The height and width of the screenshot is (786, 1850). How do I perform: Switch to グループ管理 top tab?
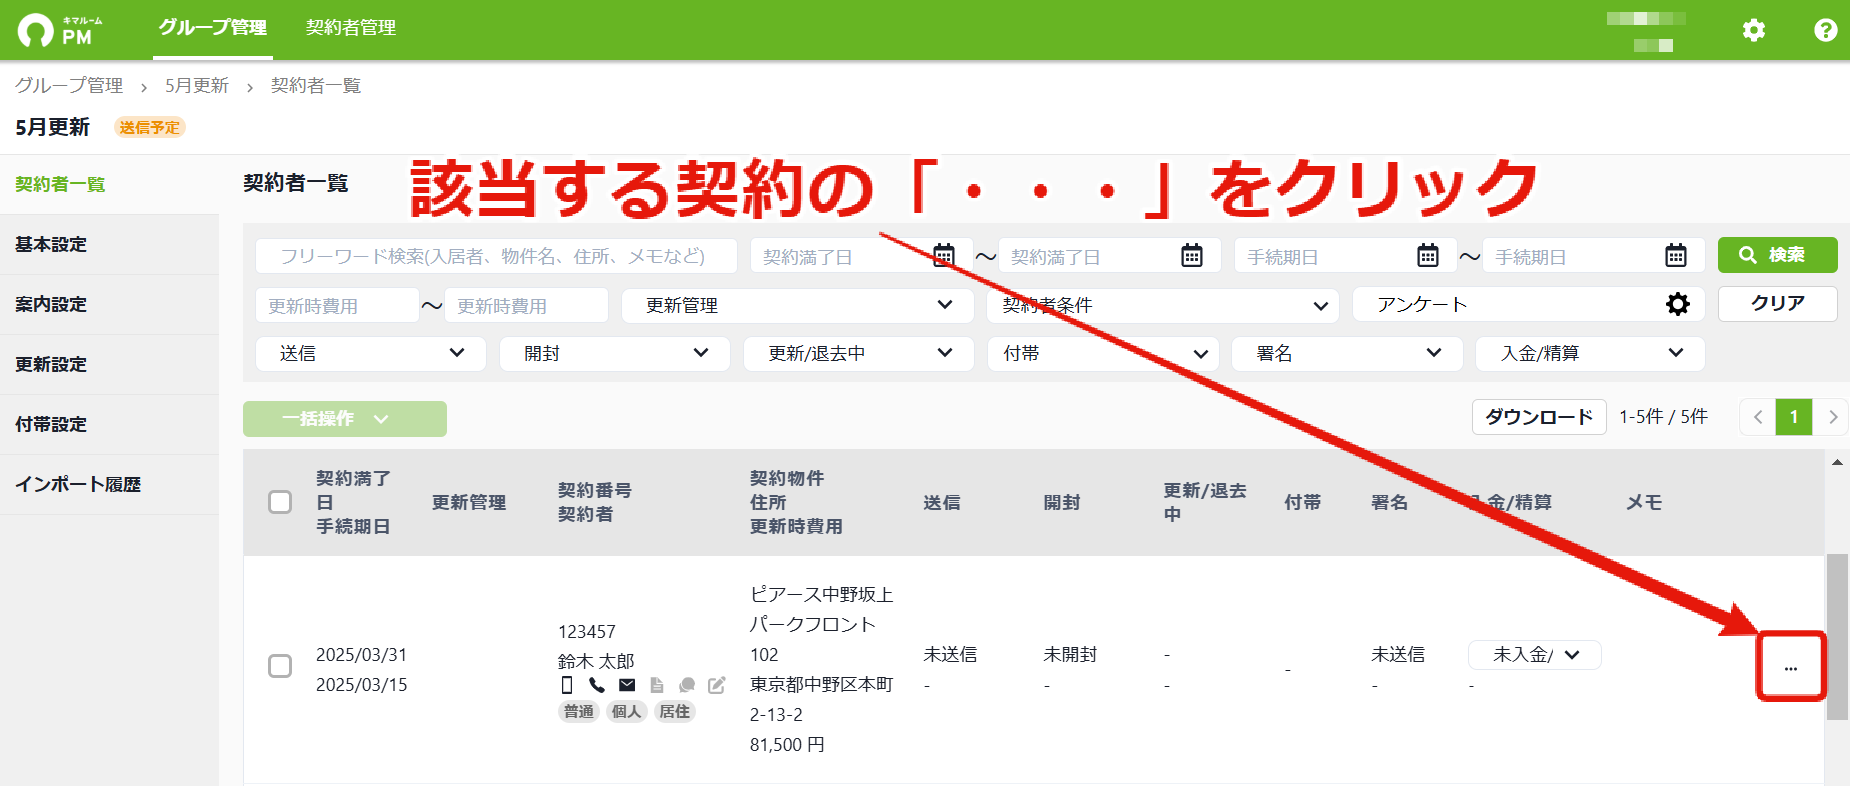[212, 28]
